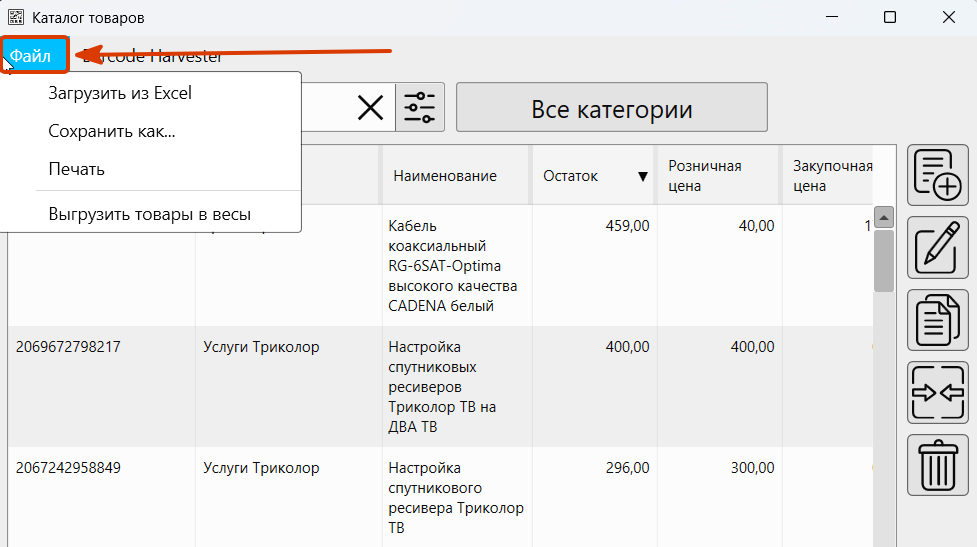
Task: Click retail price 300,00
Action: click(x=753, y=467)
